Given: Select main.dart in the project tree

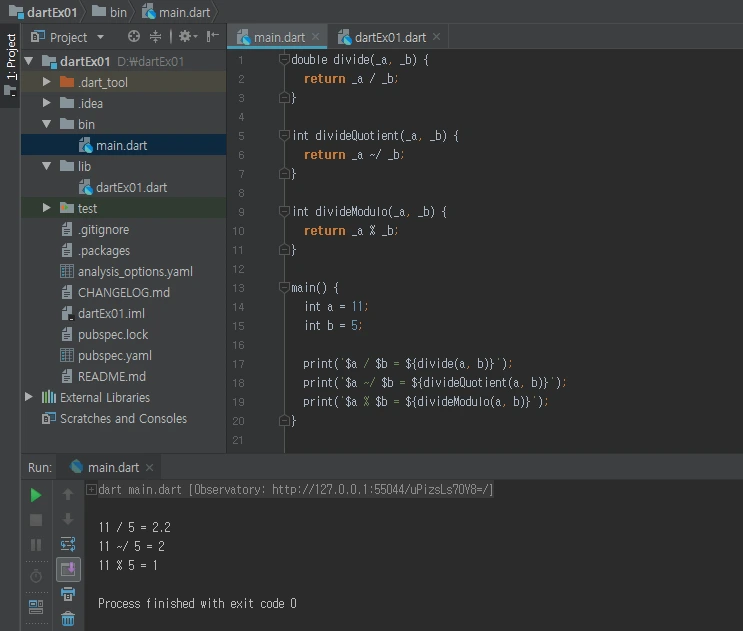Looking at the screenshot, I should click(x=121, y=145).
